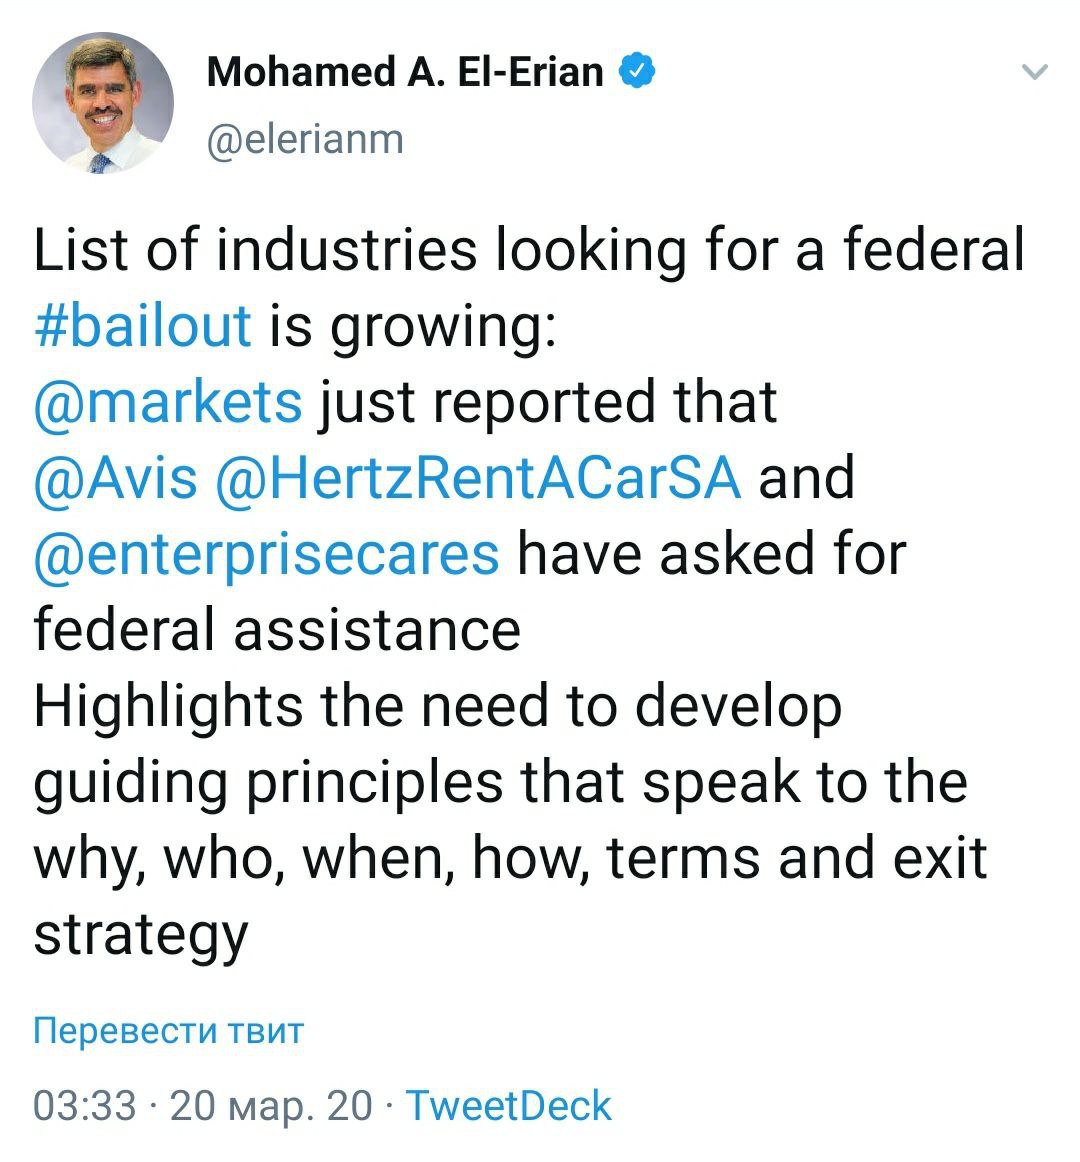The image size is (1080, 1162).
Task: Open the Mohamed A. El-Erian display name
Action: tap(405, 72)
